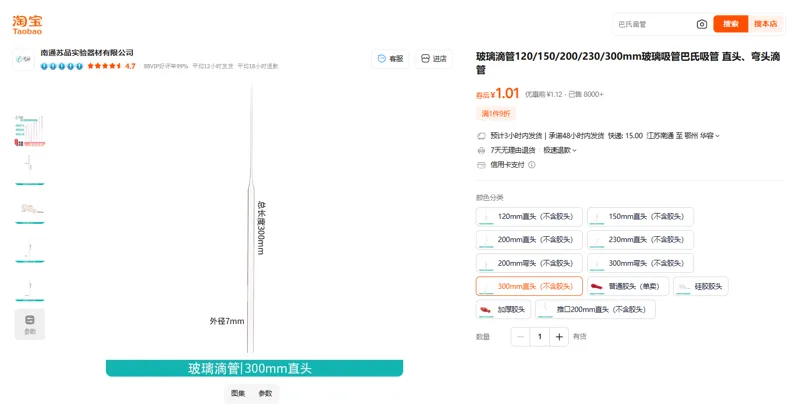Open the Taobao logo home link
The image size is (800, 418).
pyautogui.click(x=28, y=24)
